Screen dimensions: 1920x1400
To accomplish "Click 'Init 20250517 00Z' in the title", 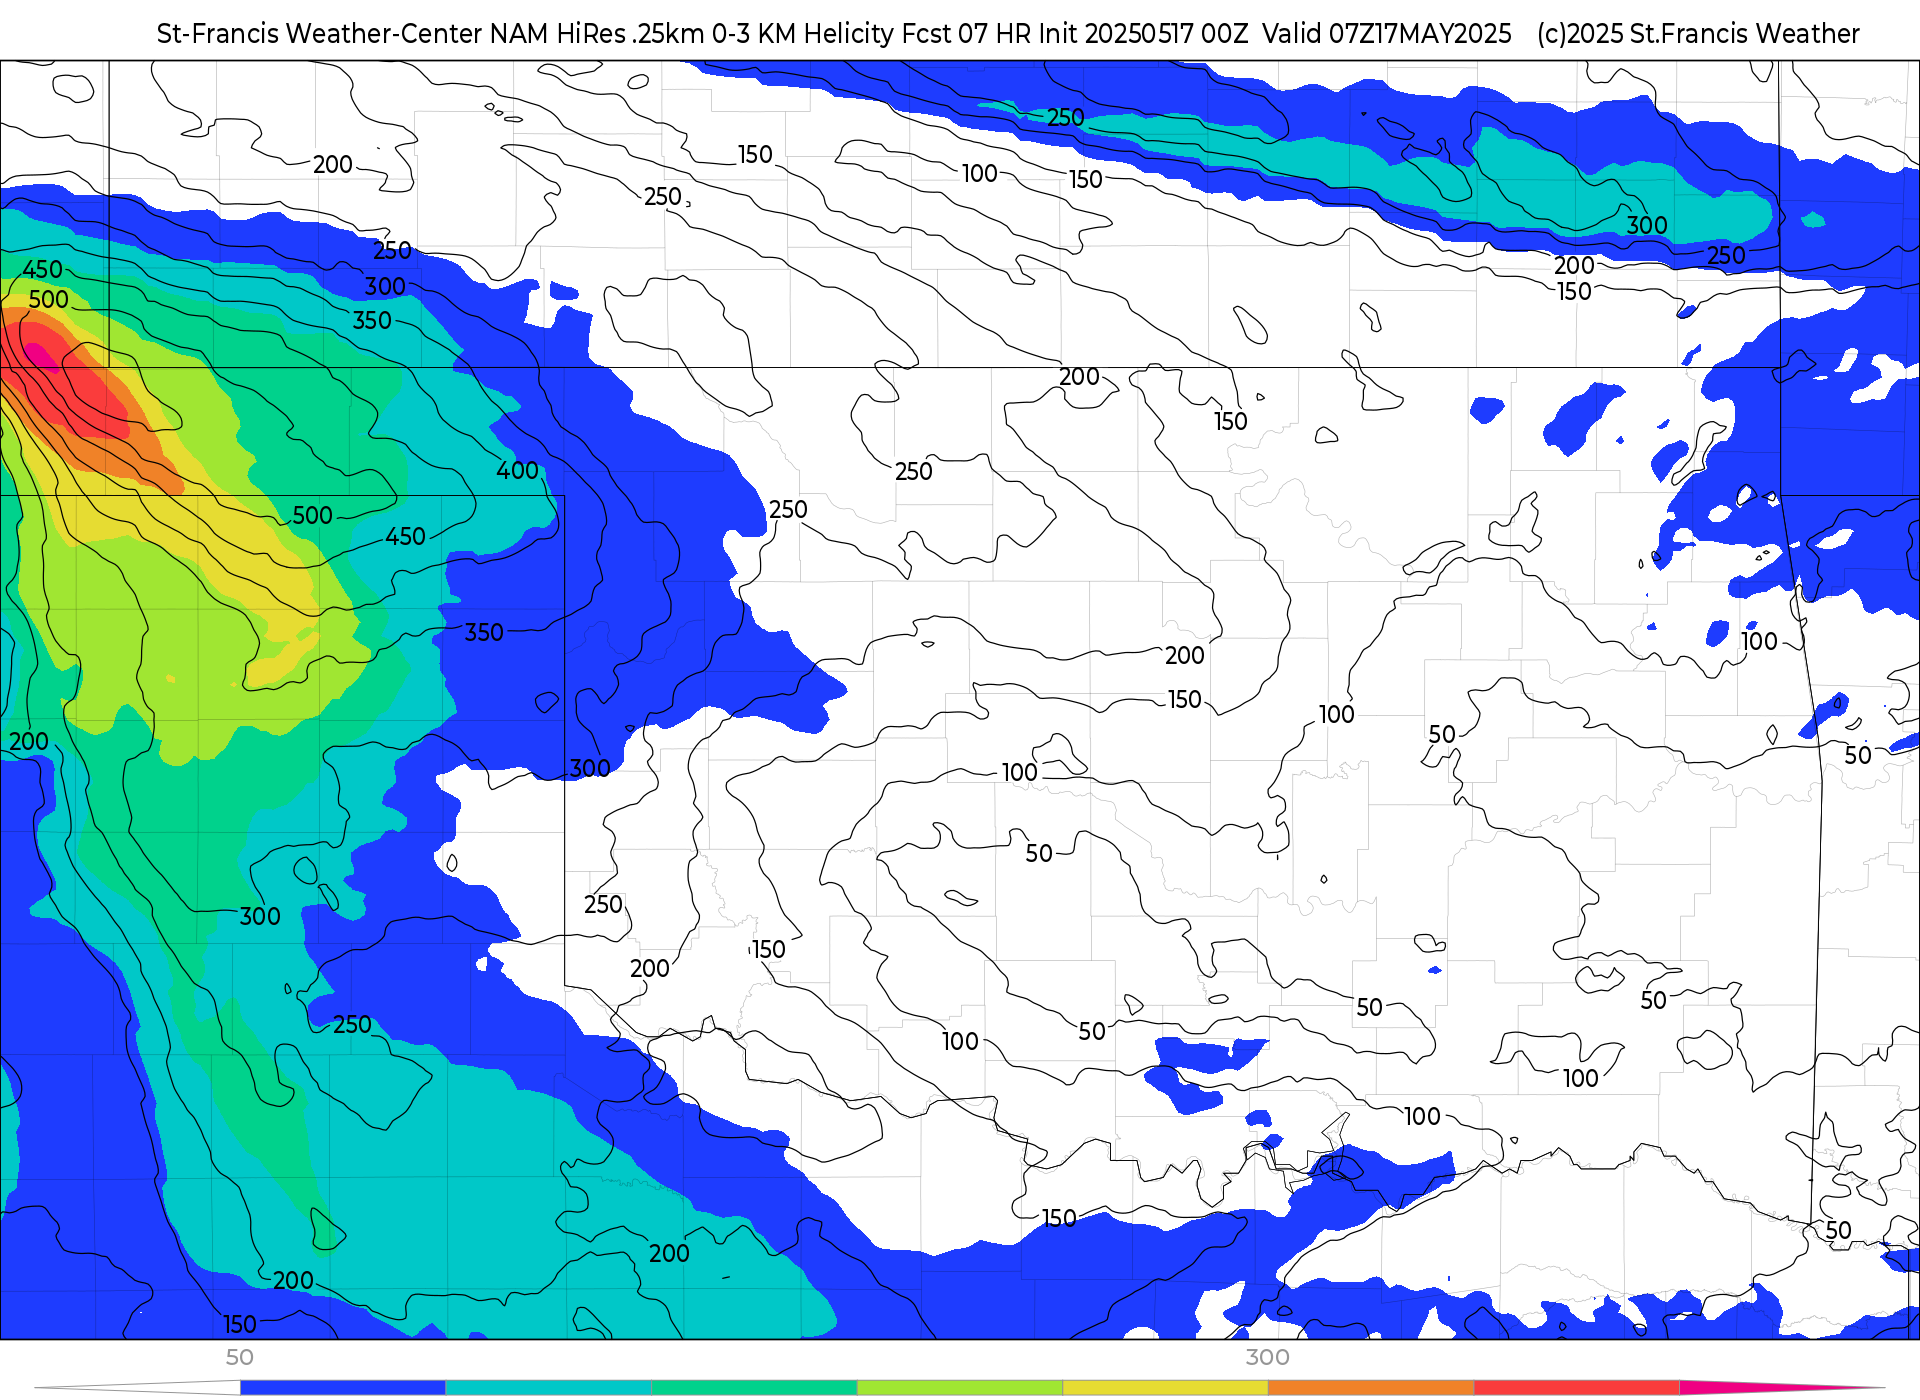I will click(1143, 34).
